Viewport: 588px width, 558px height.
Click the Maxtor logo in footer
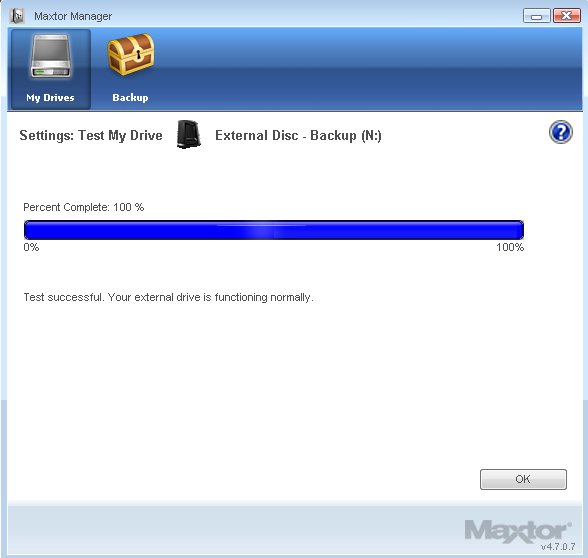(518, 531)
